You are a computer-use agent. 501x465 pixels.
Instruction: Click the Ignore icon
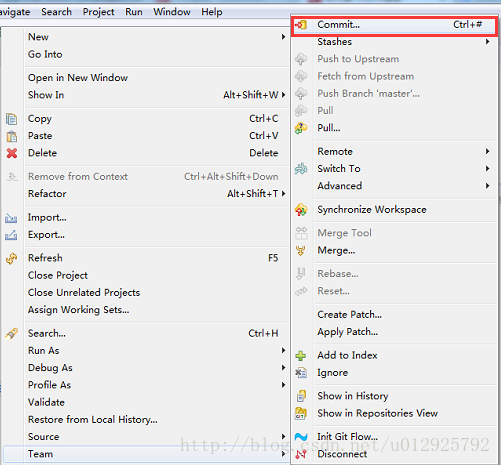301,373
